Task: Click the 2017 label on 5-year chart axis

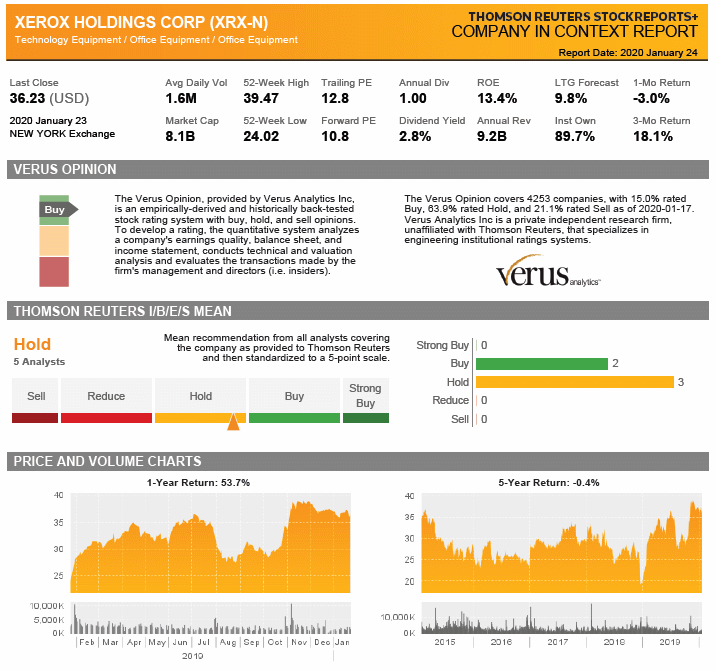Action: [558, 642]
